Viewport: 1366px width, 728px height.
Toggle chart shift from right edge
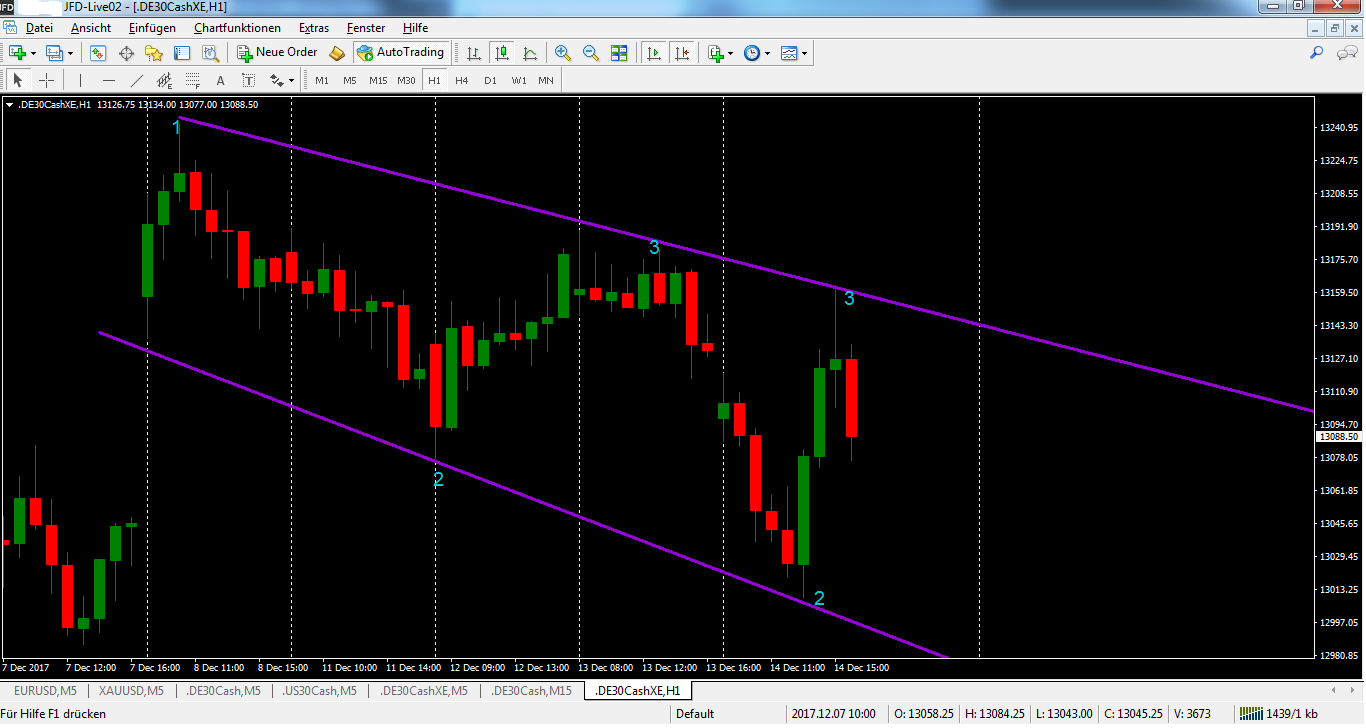click(x=681, y=52)
